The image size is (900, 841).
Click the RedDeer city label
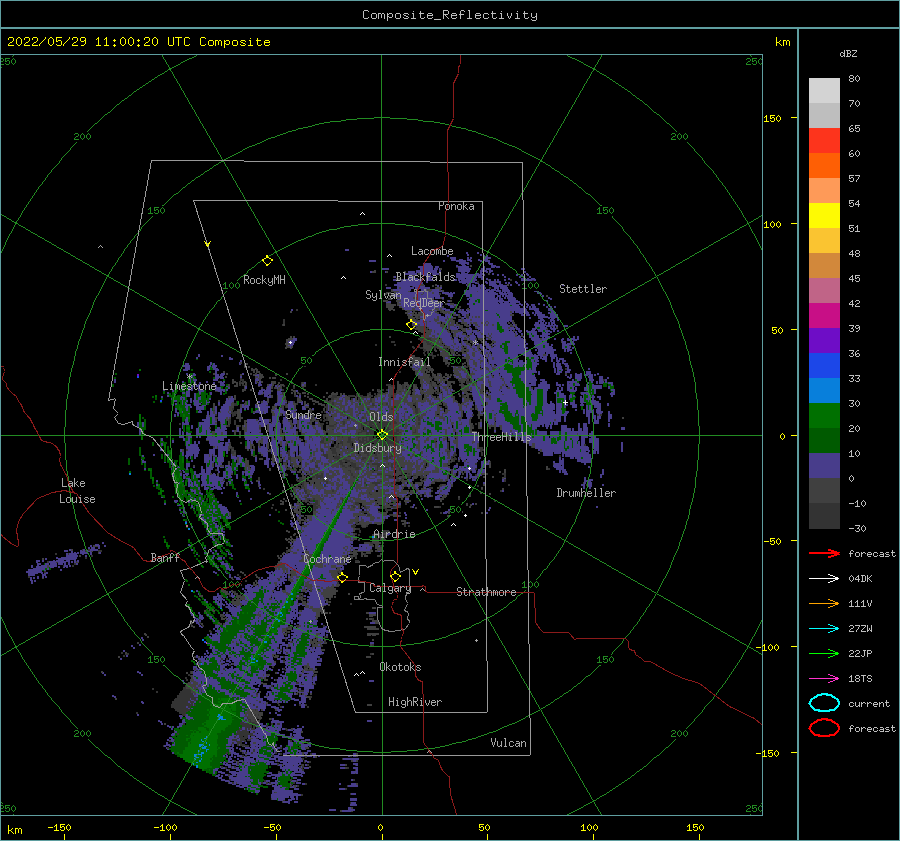tap(424, 303)
